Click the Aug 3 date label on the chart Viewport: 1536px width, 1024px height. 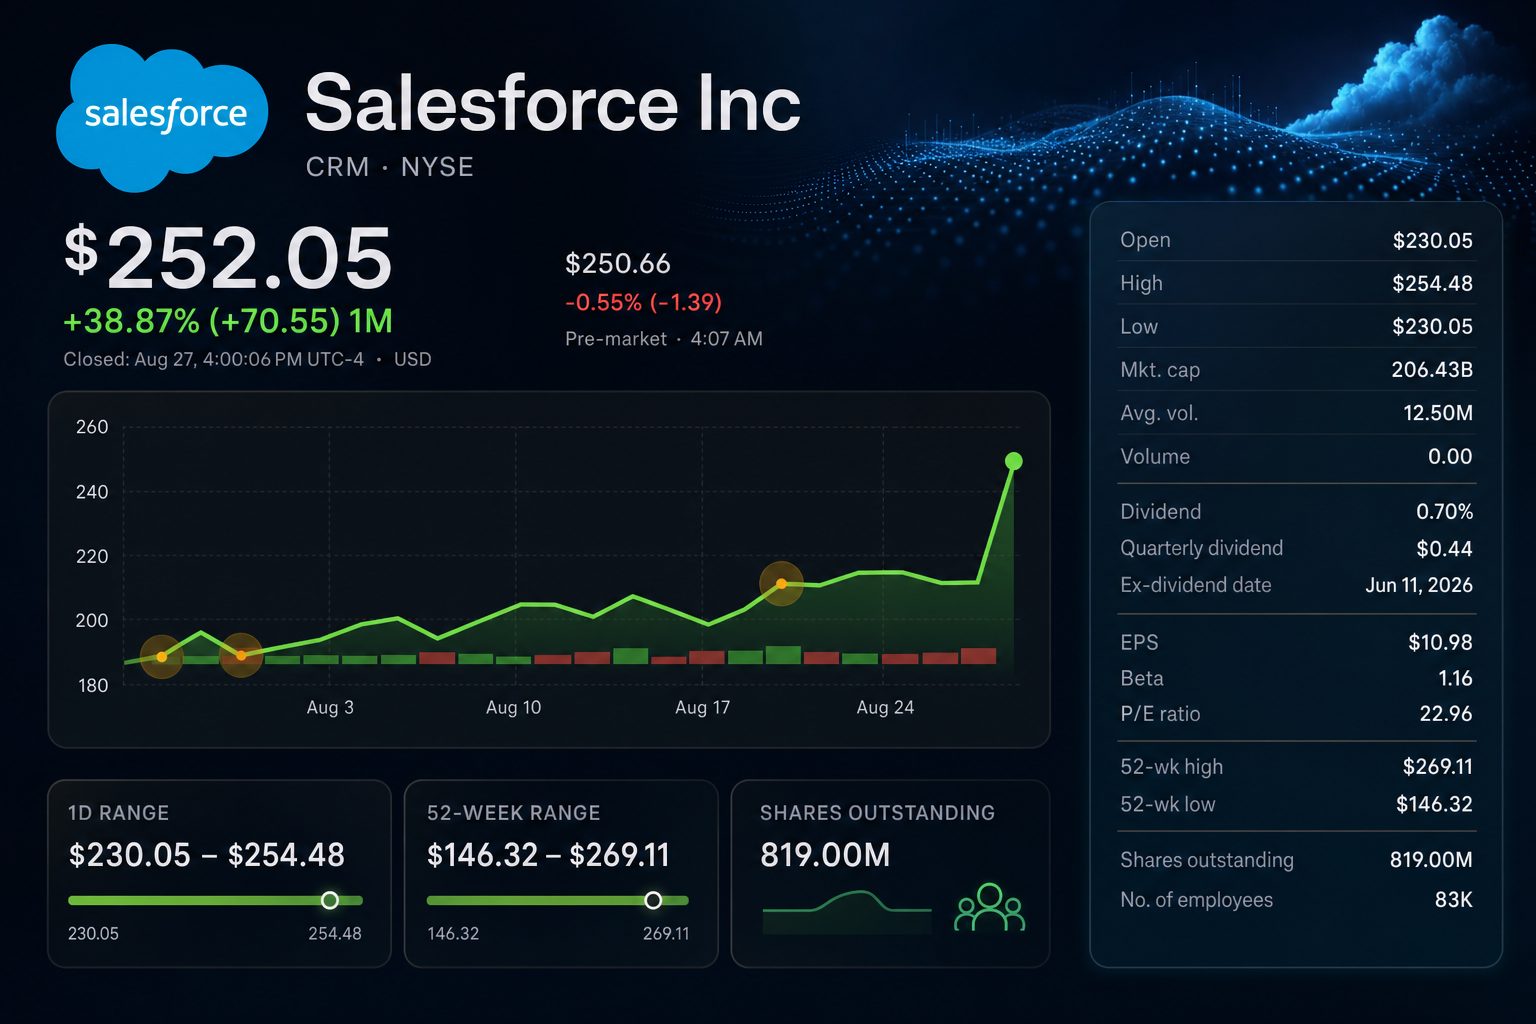330,708
